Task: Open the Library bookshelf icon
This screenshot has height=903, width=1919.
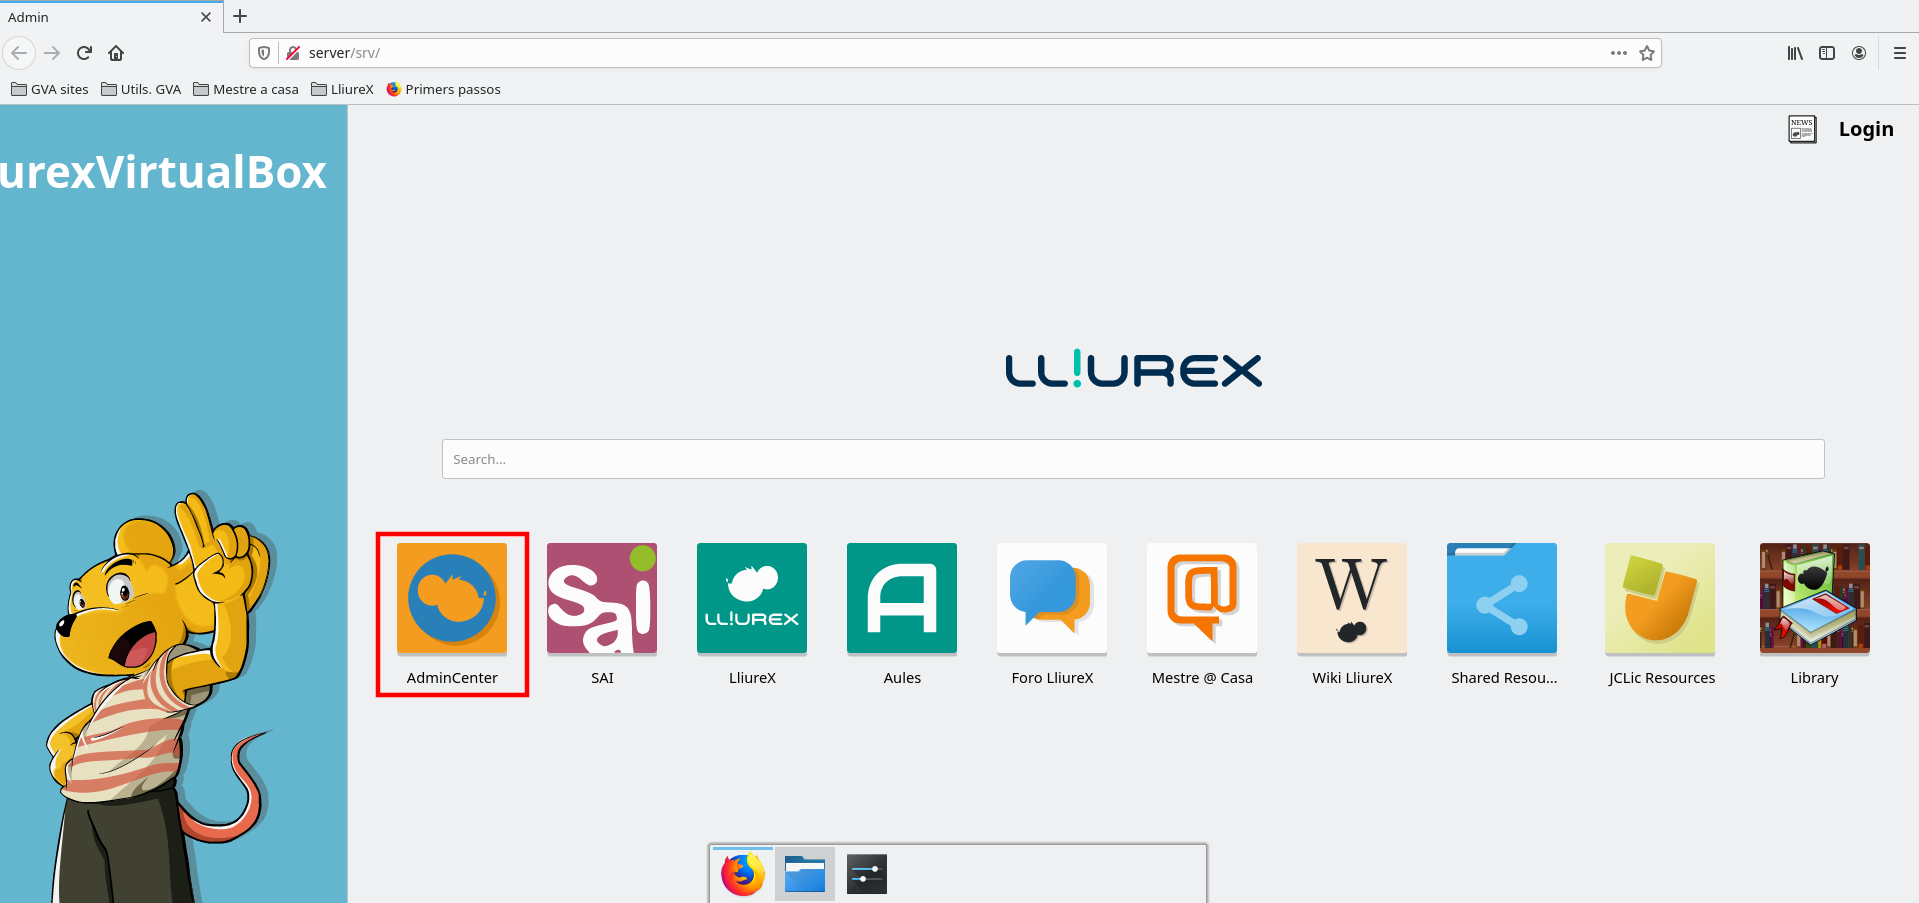Action: [1814, 598]
